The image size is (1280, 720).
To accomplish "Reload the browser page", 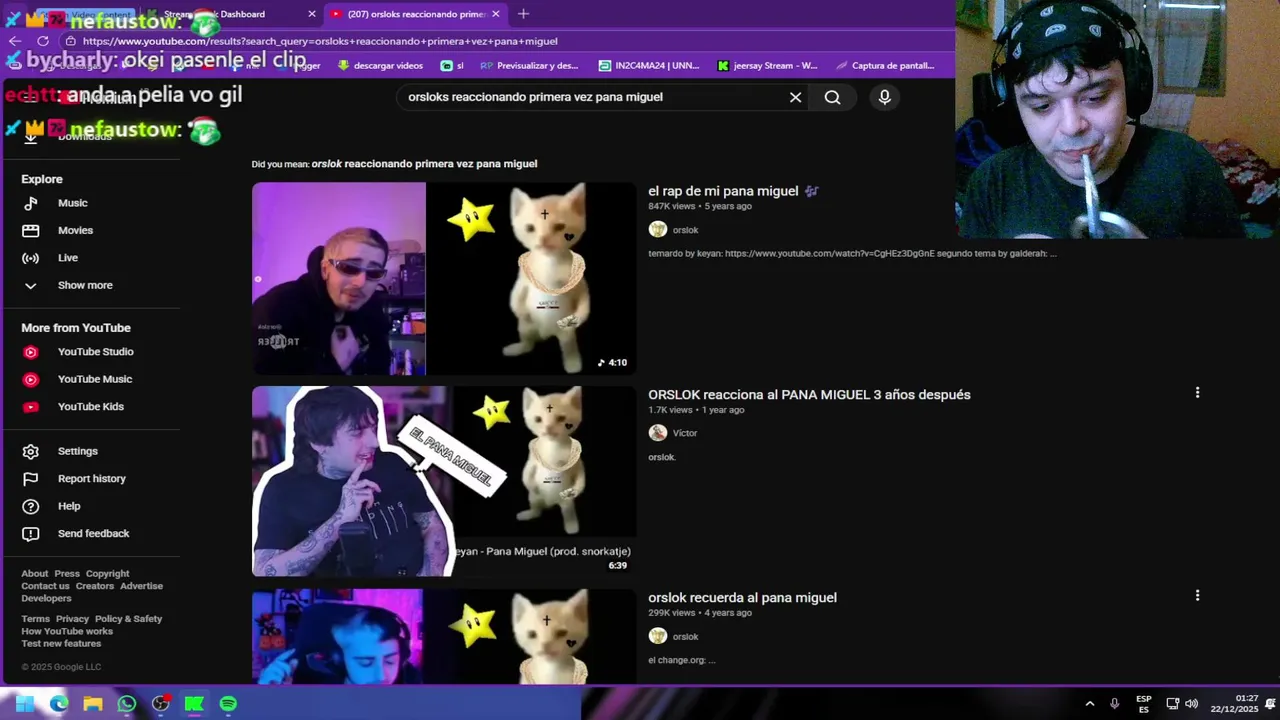I will 43,41.
